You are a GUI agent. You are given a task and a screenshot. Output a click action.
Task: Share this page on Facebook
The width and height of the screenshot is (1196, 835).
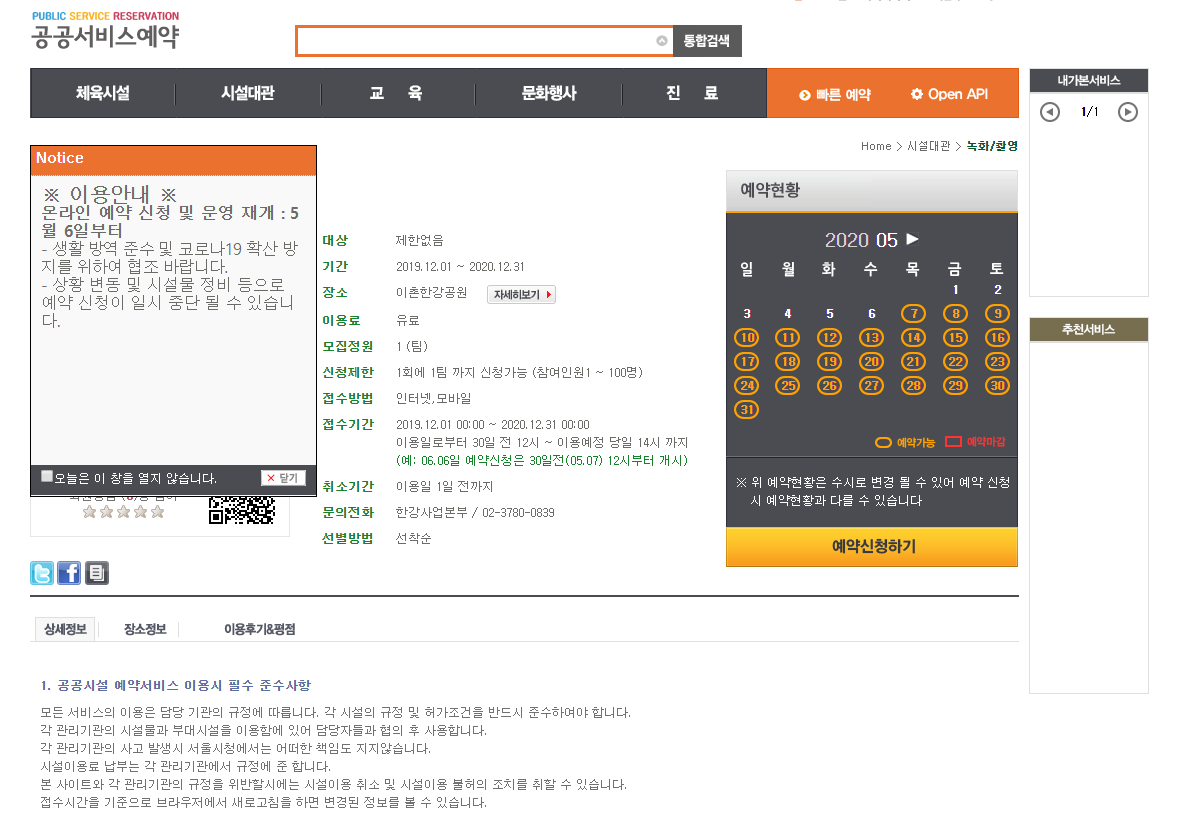(x=69, y=573)
